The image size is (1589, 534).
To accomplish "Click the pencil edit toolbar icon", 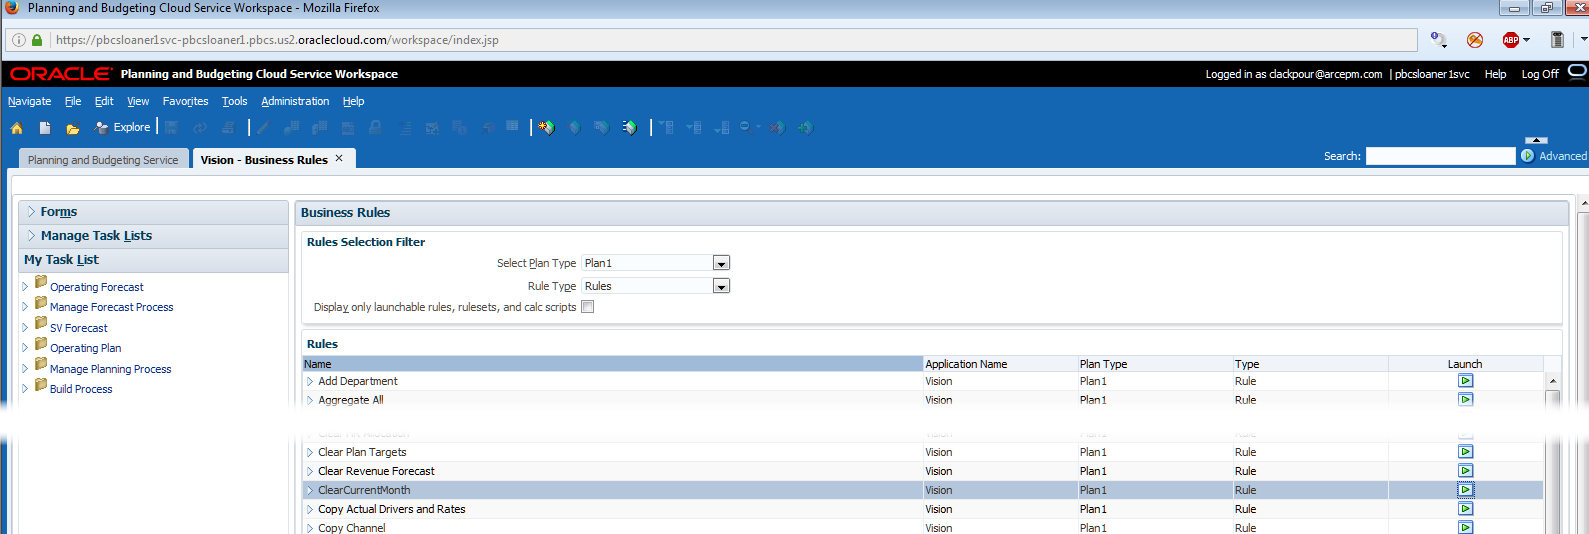I will click(x=264, y=127).
